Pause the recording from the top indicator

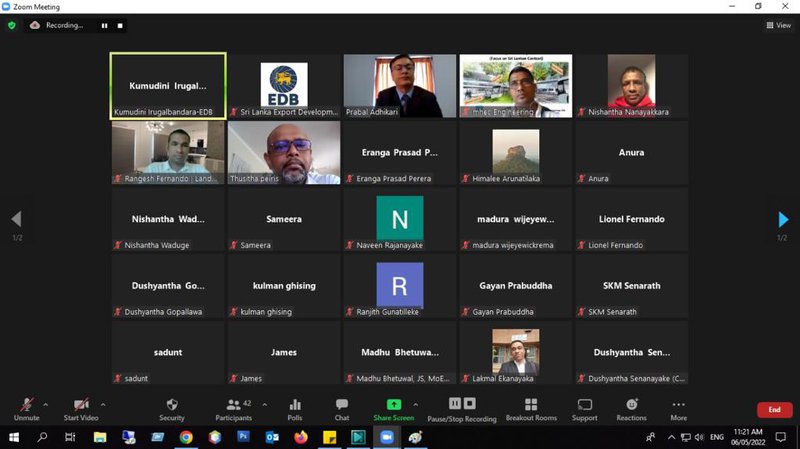105,26
